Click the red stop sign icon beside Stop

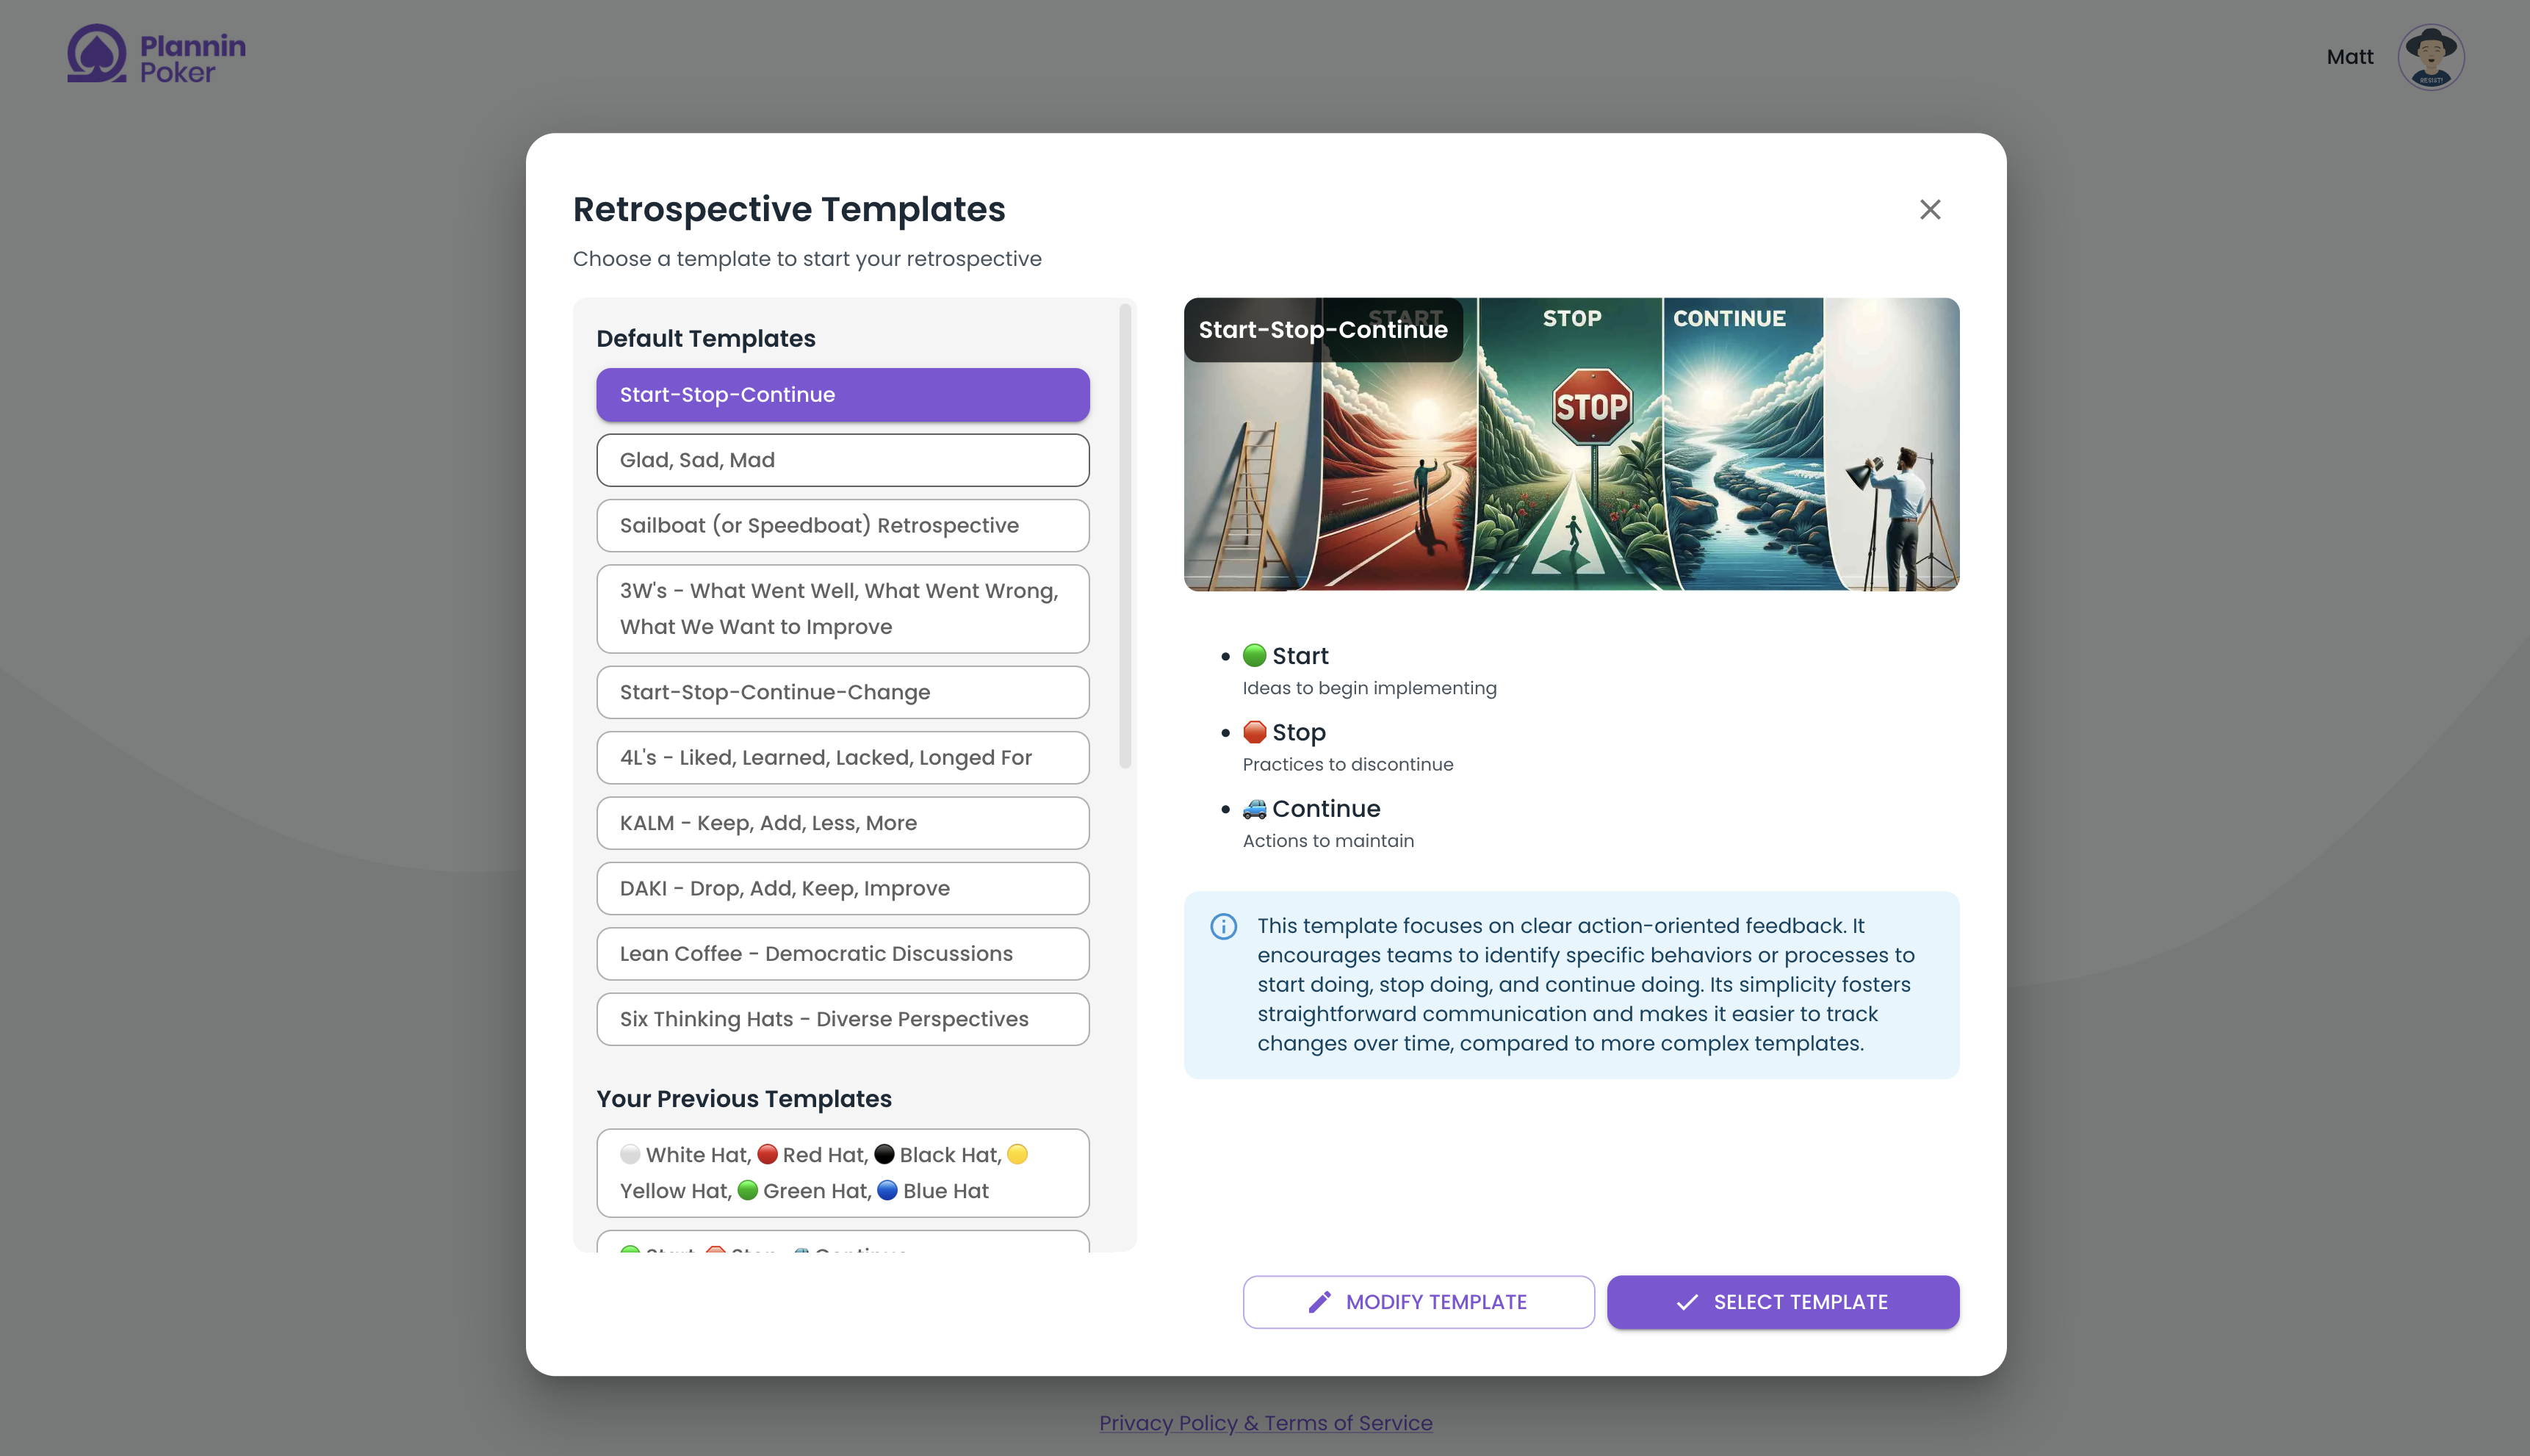1254,732
